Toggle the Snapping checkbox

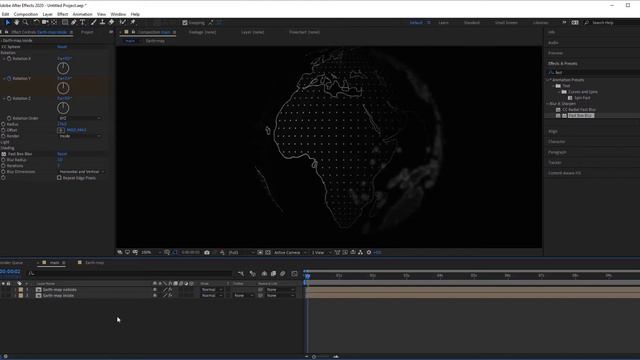point(185,23)
